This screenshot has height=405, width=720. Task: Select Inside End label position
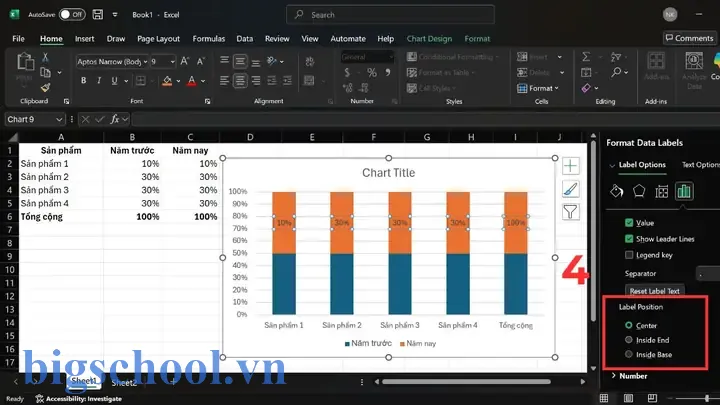(629, 340)
